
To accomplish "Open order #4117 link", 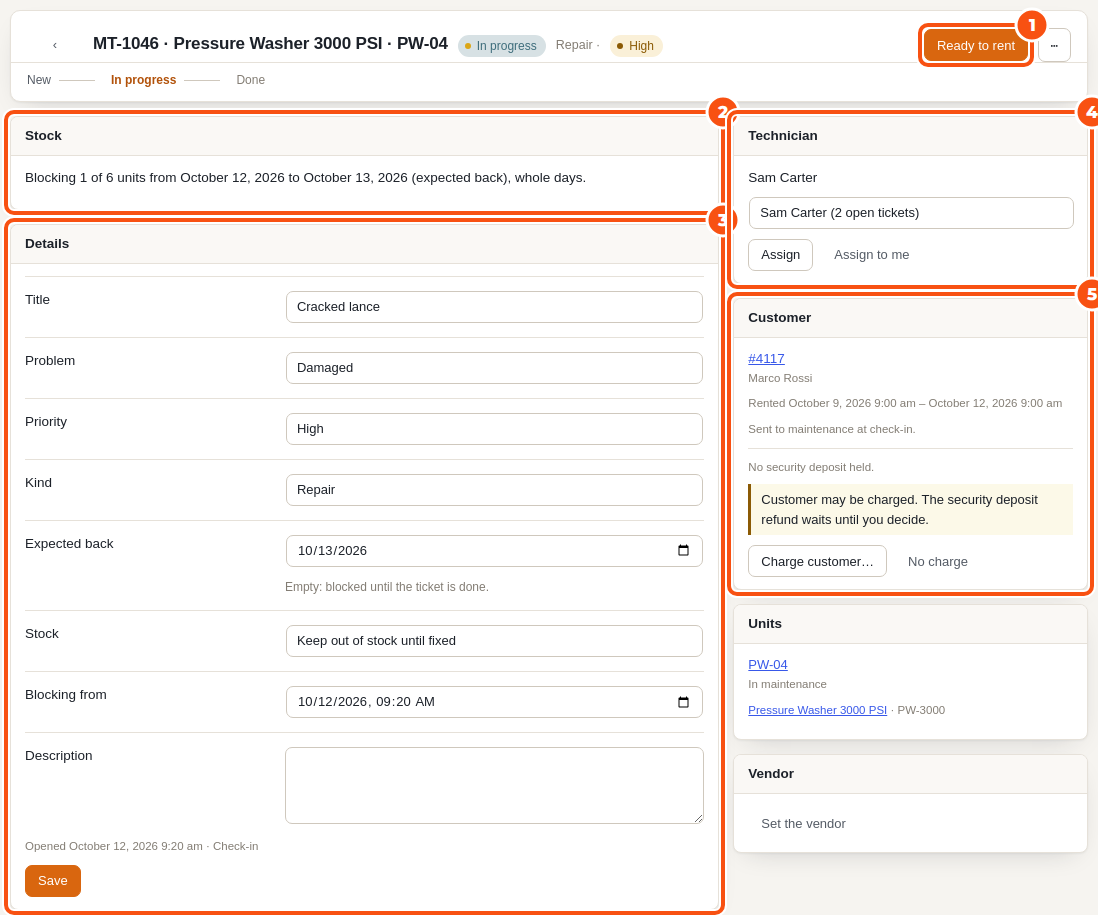I will point(766,358).
